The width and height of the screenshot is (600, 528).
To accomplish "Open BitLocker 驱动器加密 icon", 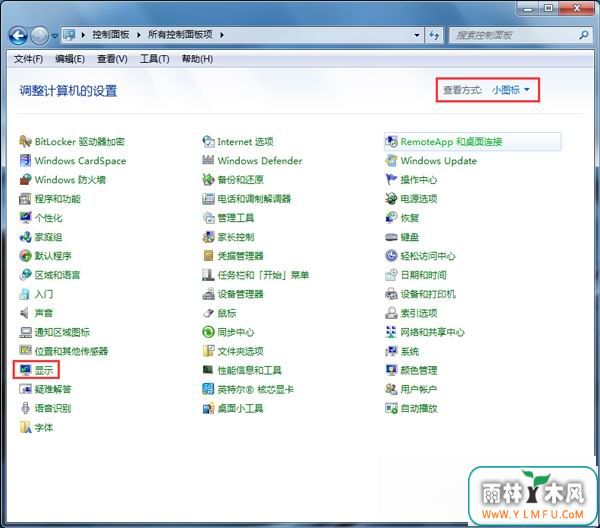I will 25,142.
